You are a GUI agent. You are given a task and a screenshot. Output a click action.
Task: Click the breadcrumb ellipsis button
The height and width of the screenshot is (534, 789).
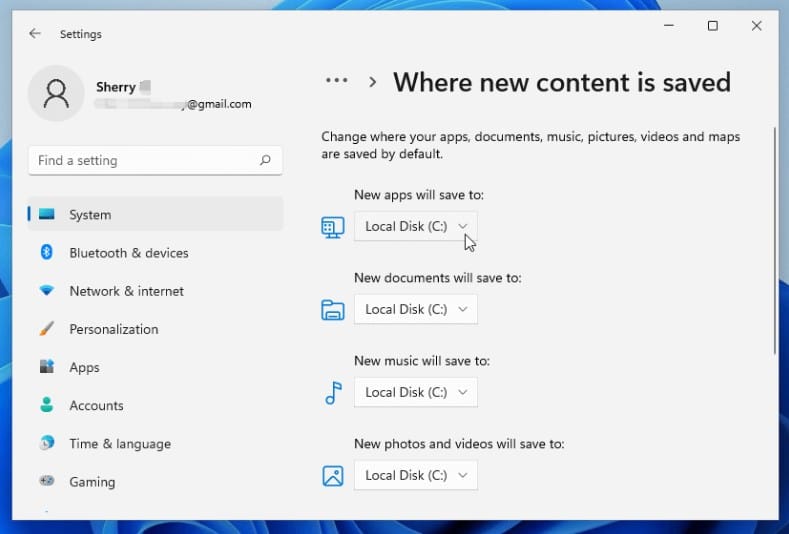[x=336, y=81]
